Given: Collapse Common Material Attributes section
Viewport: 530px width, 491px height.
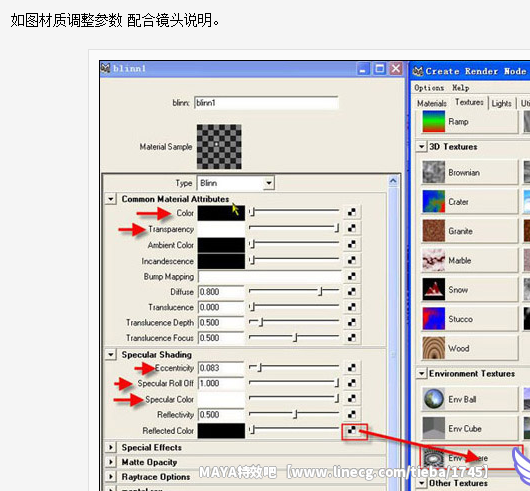Looking at the screenshot, I should coord(111,199).
